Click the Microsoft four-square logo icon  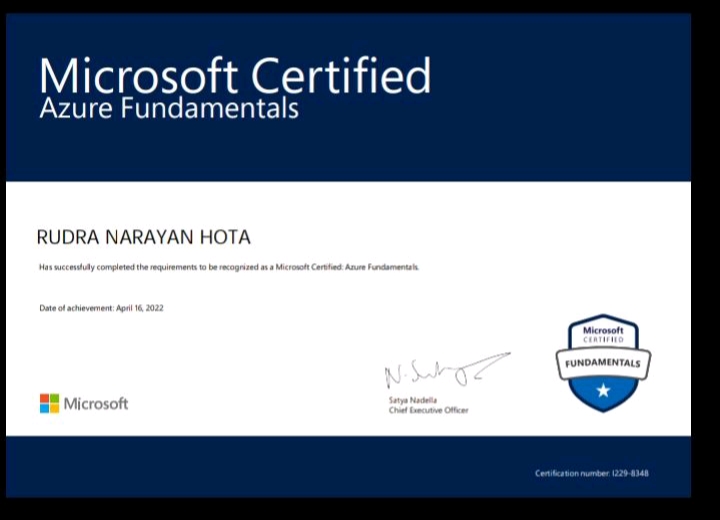click(x=49, y=404)
